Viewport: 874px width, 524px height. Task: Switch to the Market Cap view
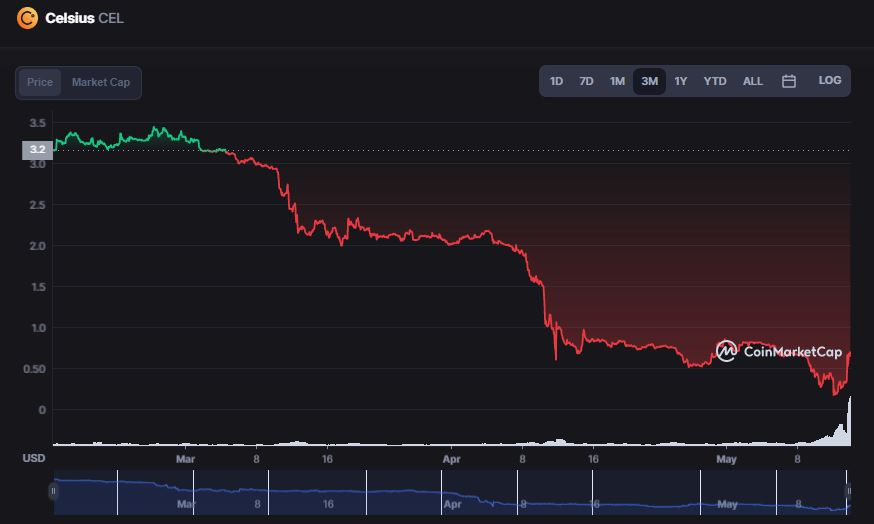click(x=101, y=83)
